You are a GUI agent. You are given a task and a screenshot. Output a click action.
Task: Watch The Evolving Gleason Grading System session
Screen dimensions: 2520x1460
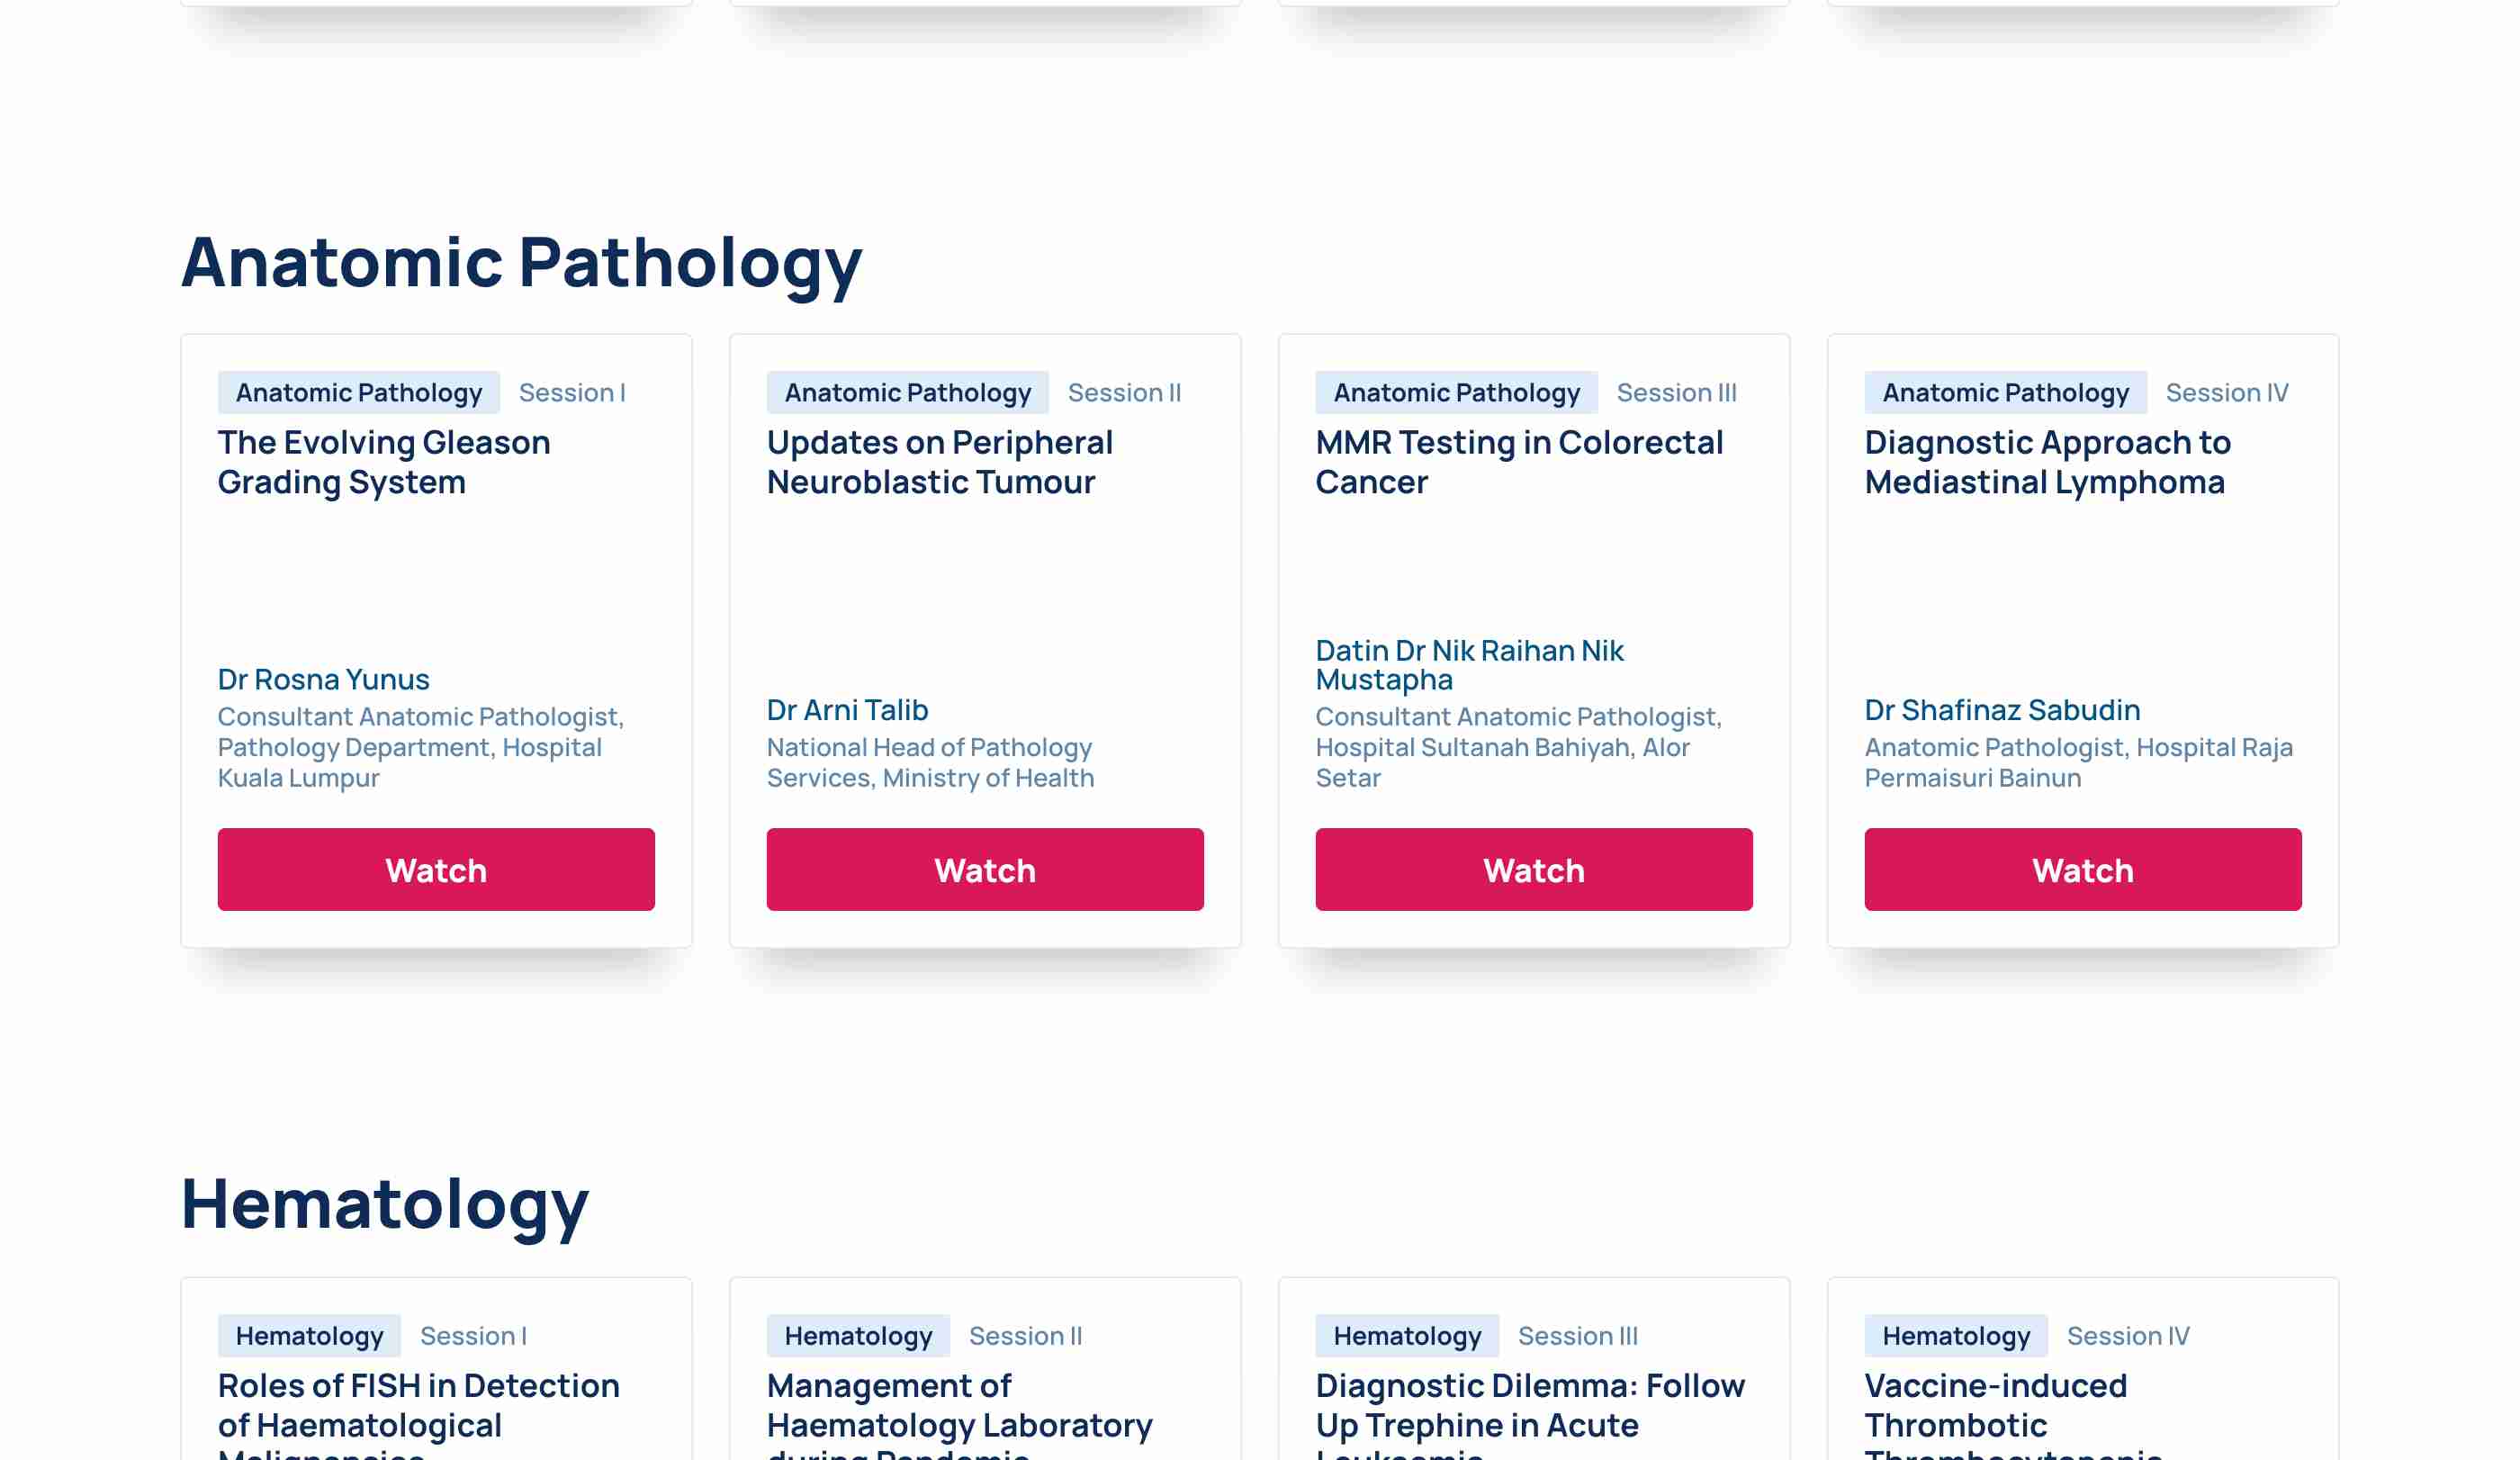tap(436, 869)
